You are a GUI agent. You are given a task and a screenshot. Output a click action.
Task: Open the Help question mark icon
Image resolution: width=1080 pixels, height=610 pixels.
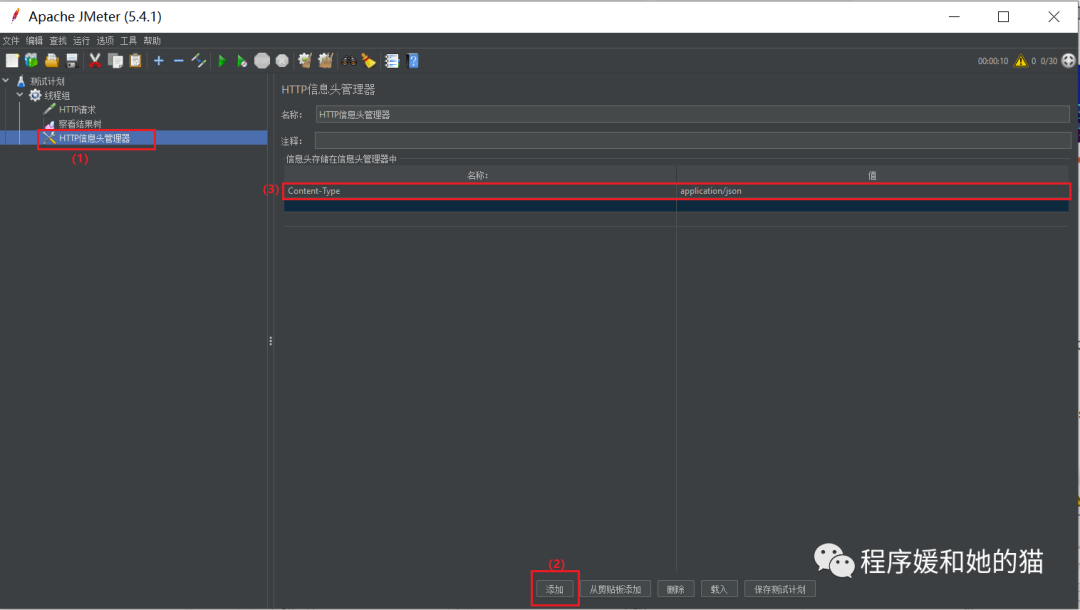coord(413,61)
